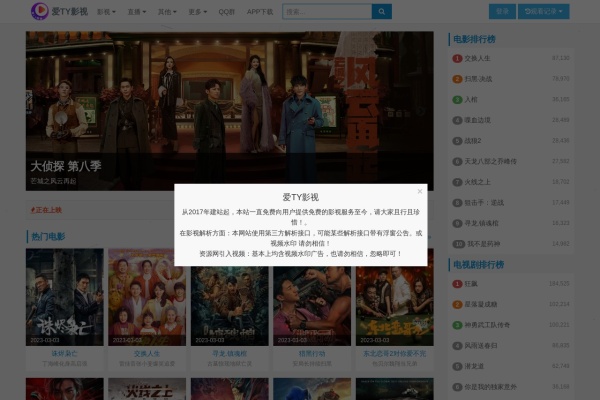Focus the search input field

click(326, 12)
